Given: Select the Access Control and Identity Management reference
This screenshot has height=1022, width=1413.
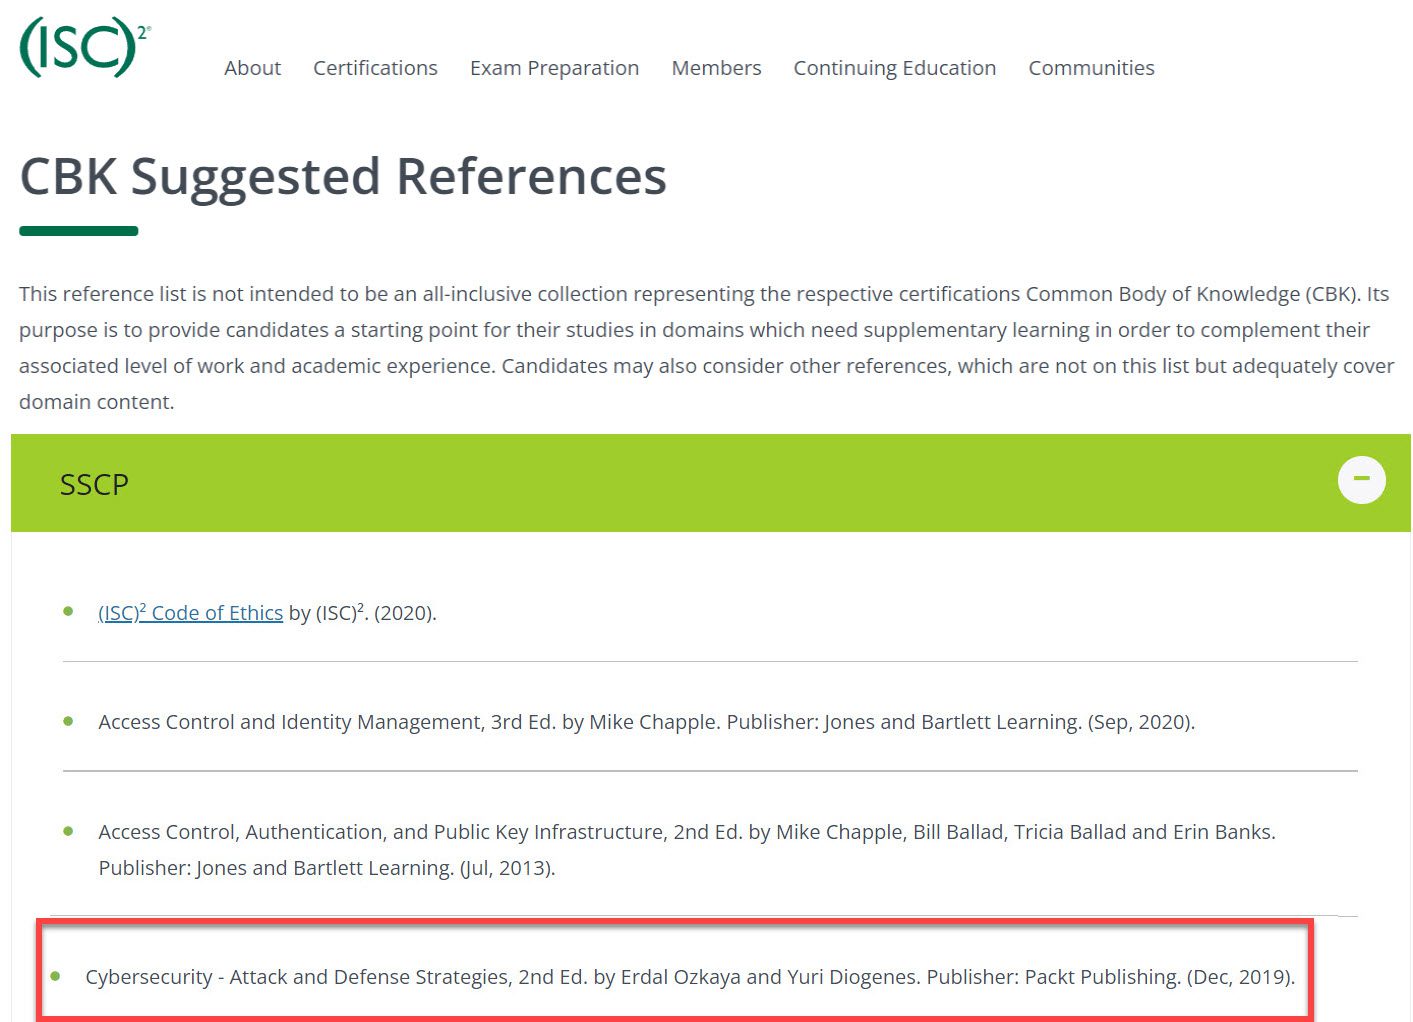Looking at the screenshot, I should click(646, 722).
